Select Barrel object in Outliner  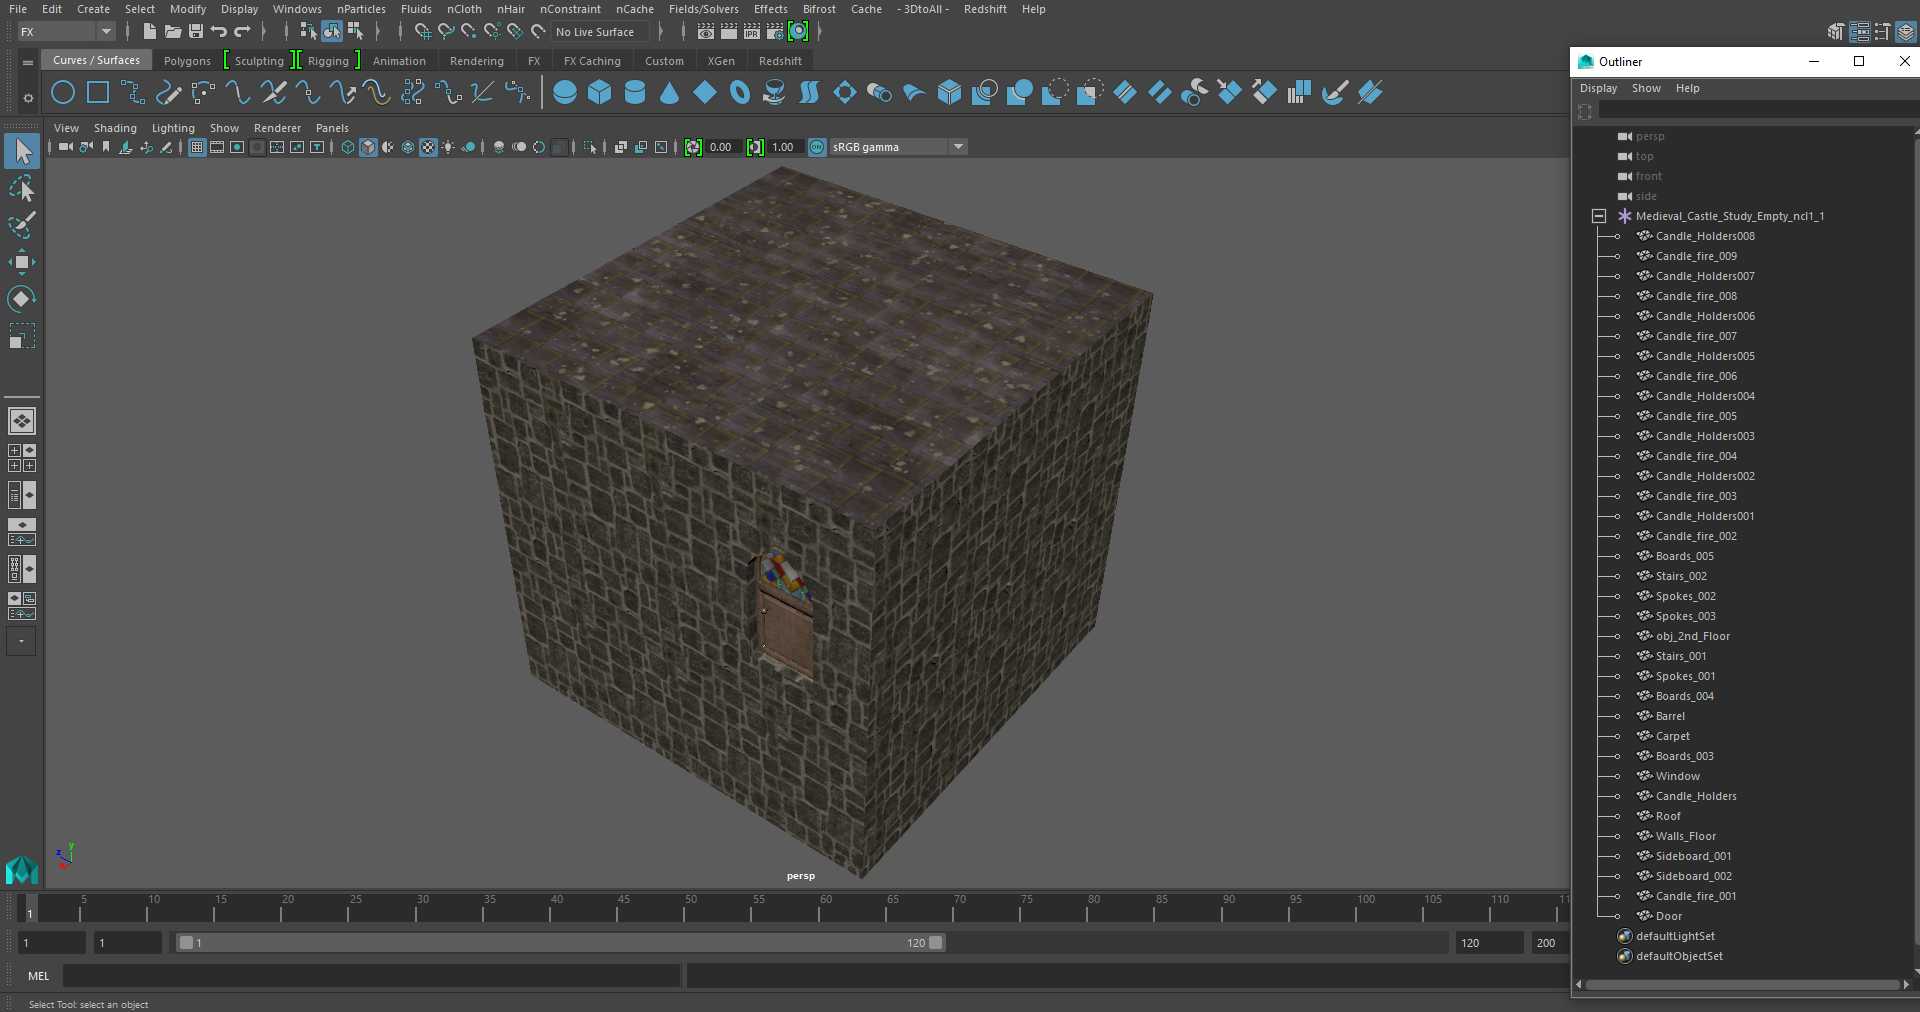click(x=1670, y=716)
